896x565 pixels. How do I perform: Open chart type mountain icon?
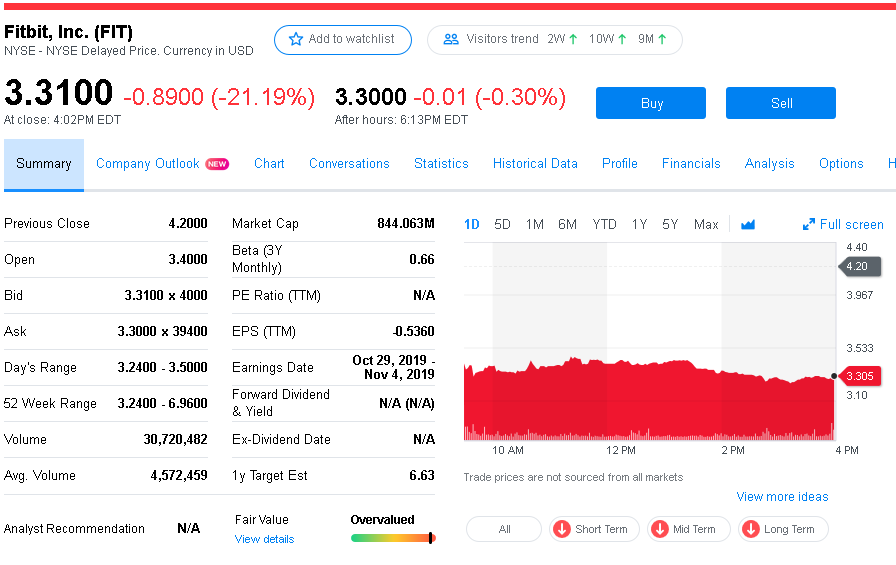click(x=747, y=225)
